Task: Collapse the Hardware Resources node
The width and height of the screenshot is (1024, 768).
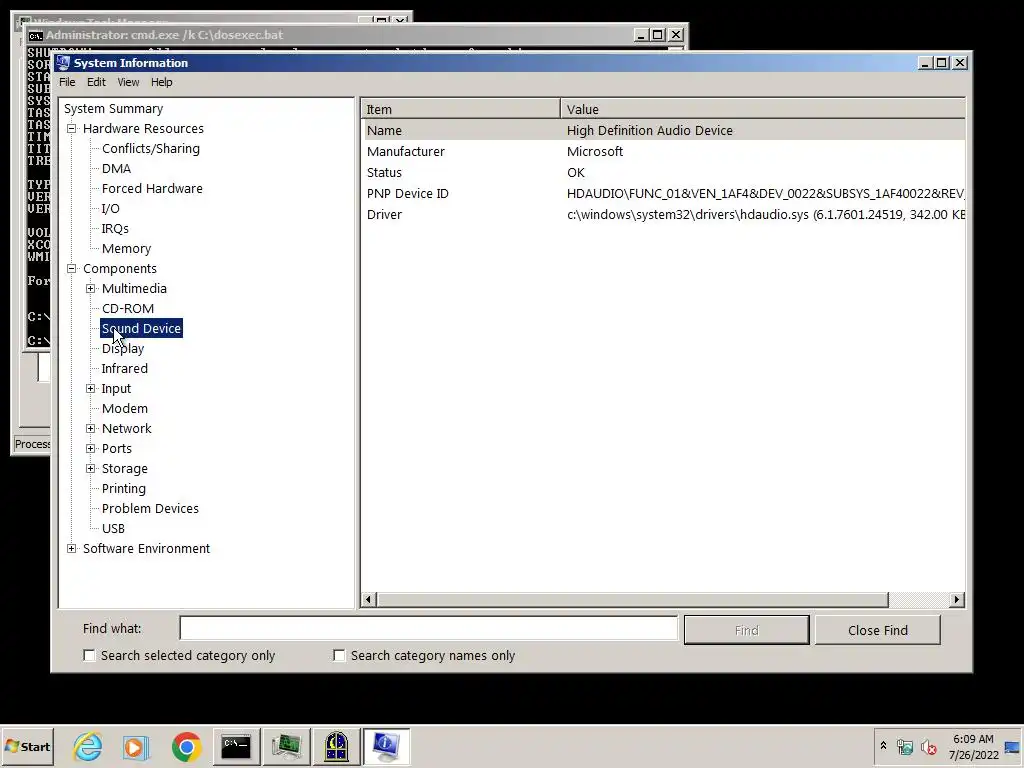Action: click(72, 129)
